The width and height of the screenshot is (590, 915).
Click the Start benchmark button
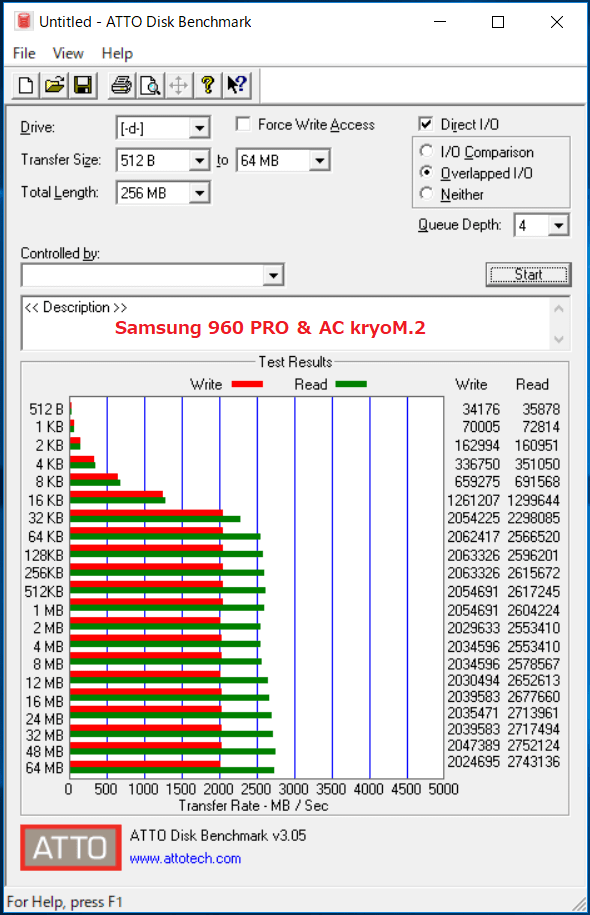(528, 275)
